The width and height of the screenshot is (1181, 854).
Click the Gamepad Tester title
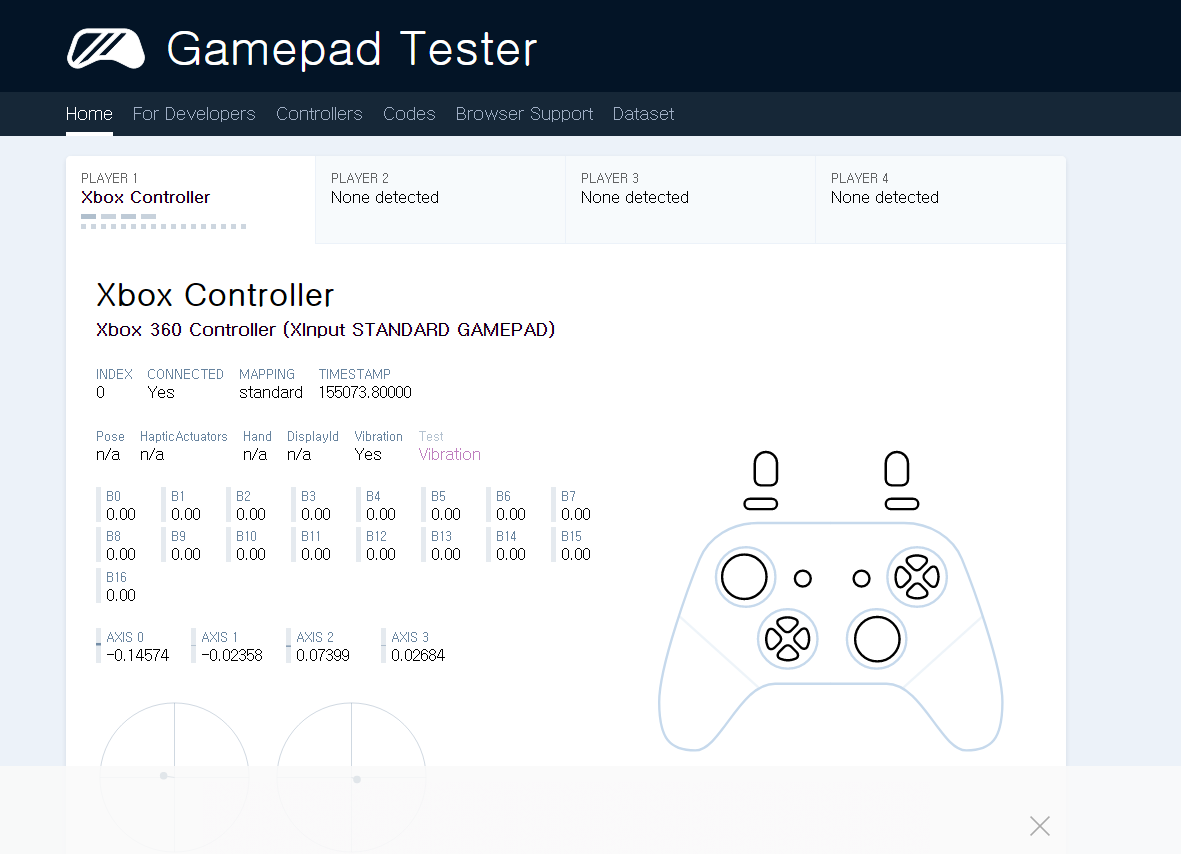[x=352, y=49]
